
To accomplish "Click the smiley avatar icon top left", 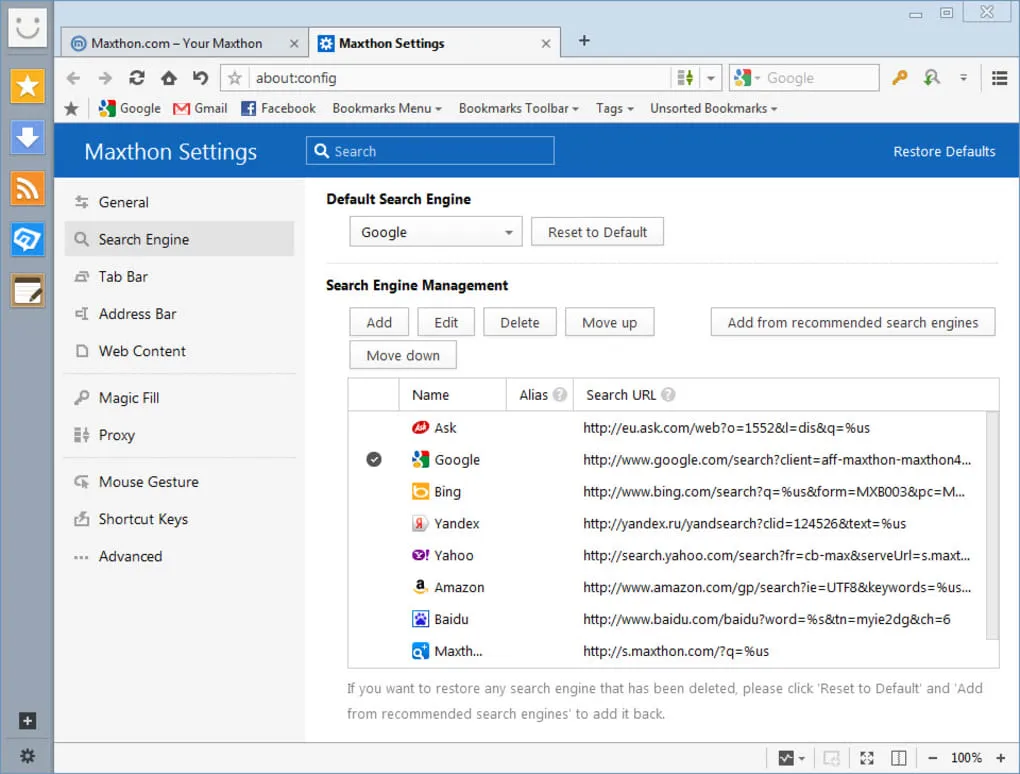I will 27,27.
